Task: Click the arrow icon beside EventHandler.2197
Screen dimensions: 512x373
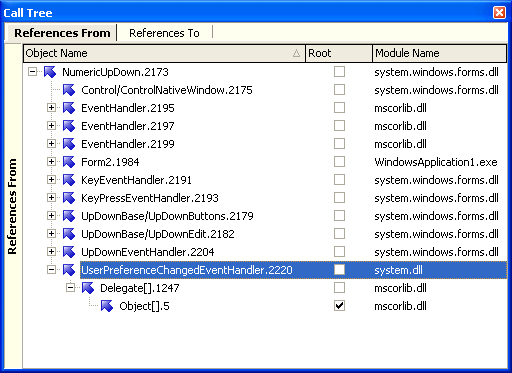Action: pos(69,126)
